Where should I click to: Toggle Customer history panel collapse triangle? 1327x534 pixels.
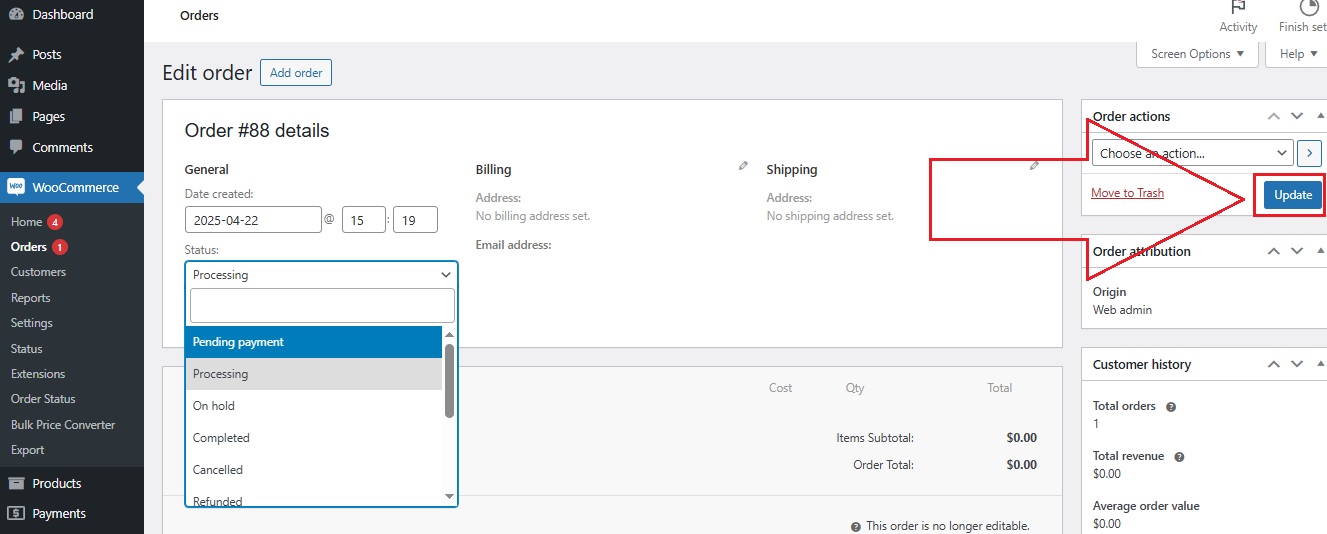1321,364
